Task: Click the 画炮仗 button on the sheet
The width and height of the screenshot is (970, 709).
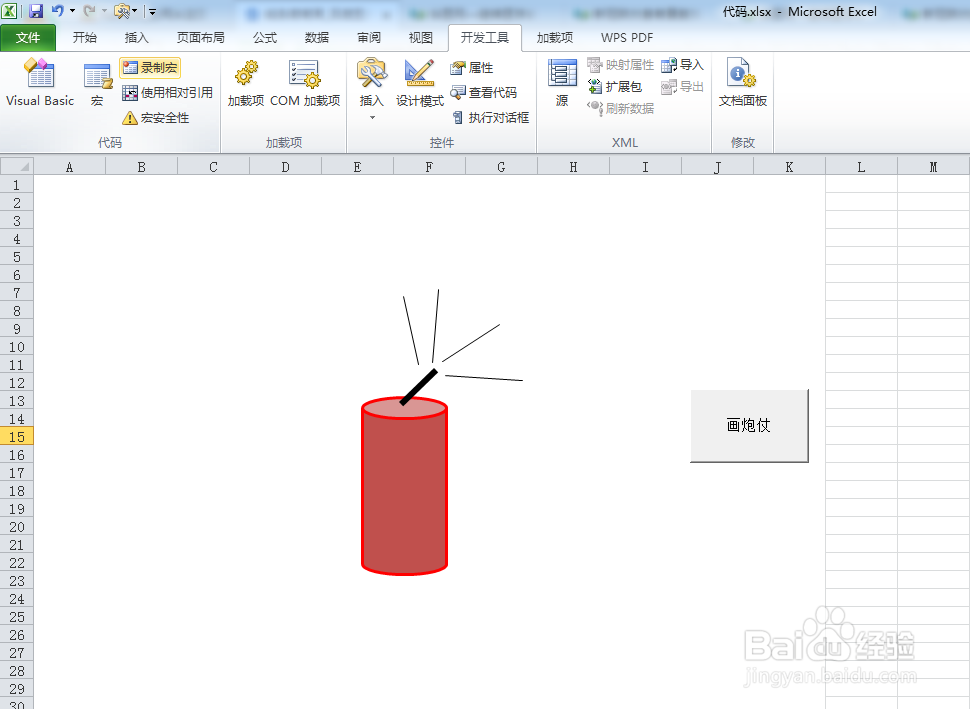Action: click(749, 425)
